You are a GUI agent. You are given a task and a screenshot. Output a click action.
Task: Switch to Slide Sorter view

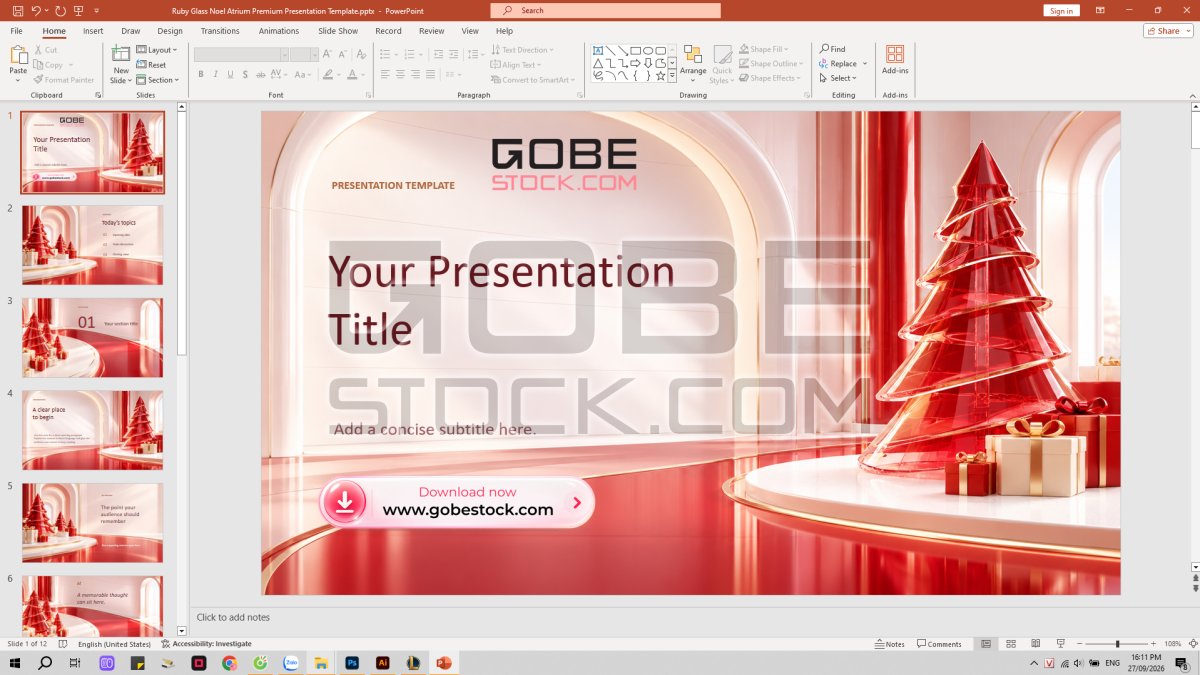pos(1011,644)
